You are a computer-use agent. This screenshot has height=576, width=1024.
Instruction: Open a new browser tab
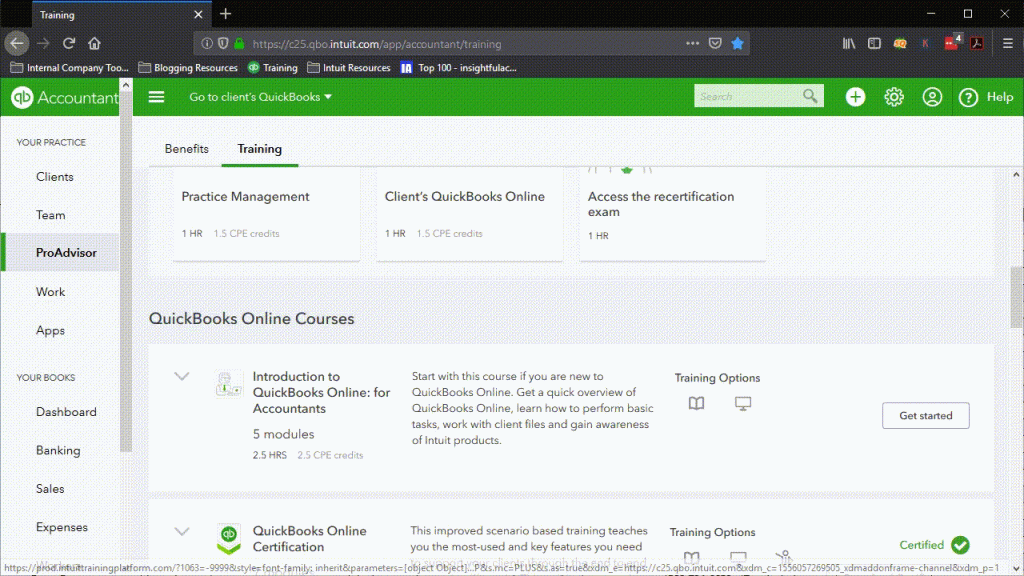pyautogui.click(x=225, y=14)
